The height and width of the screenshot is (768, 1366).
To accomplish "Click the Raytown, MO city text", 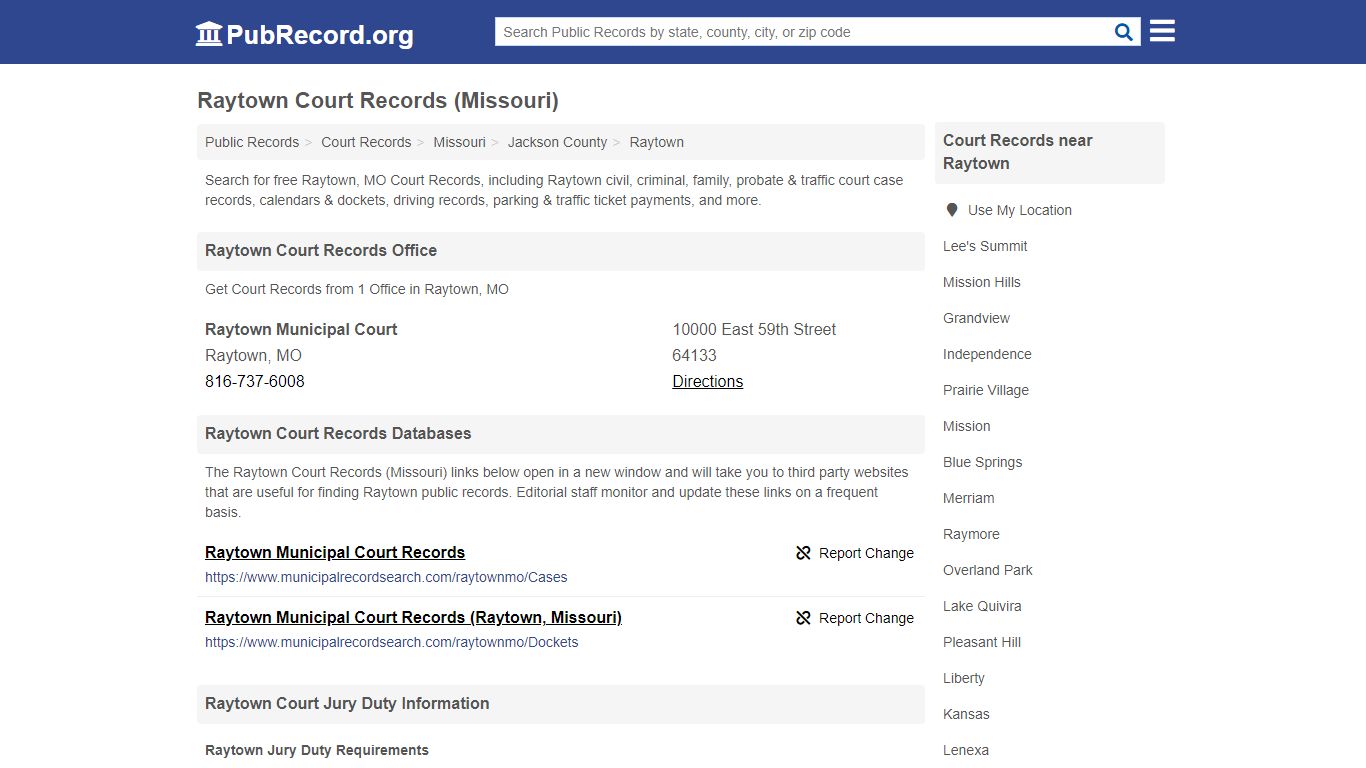I will pos(253,355).
